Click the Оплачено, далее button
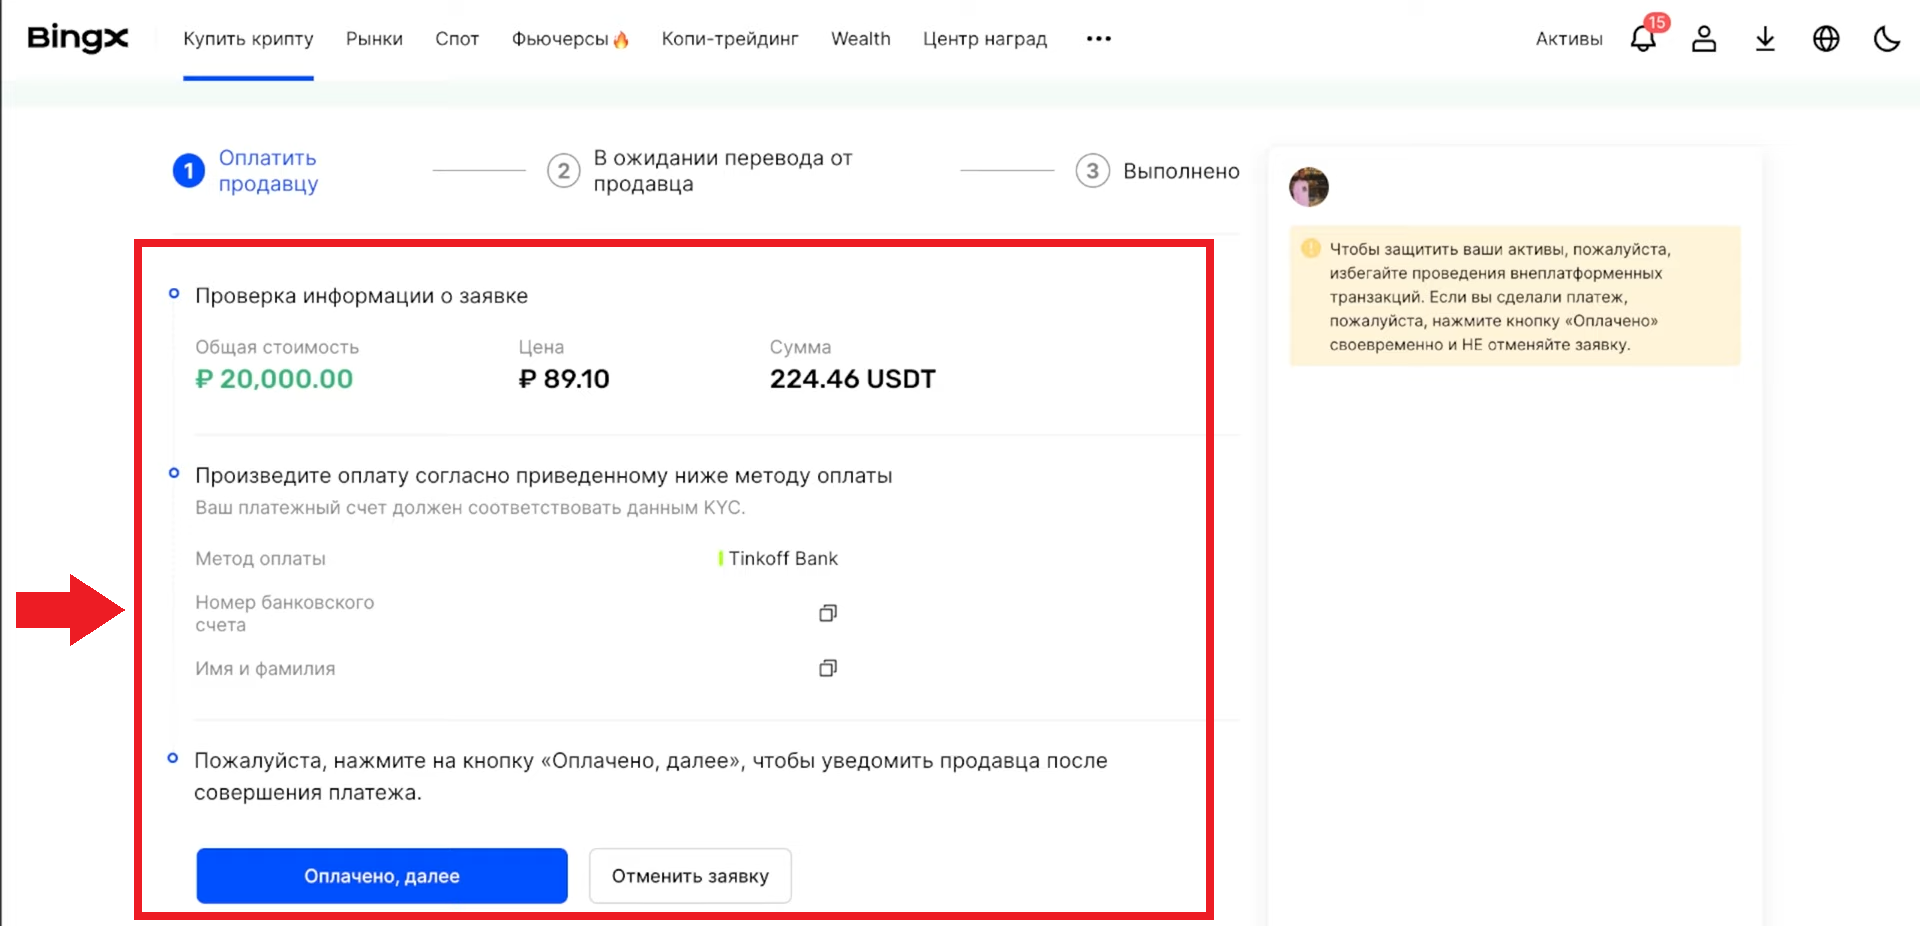The height and width of the screenshot is (926, 1920). coord(382,876)
